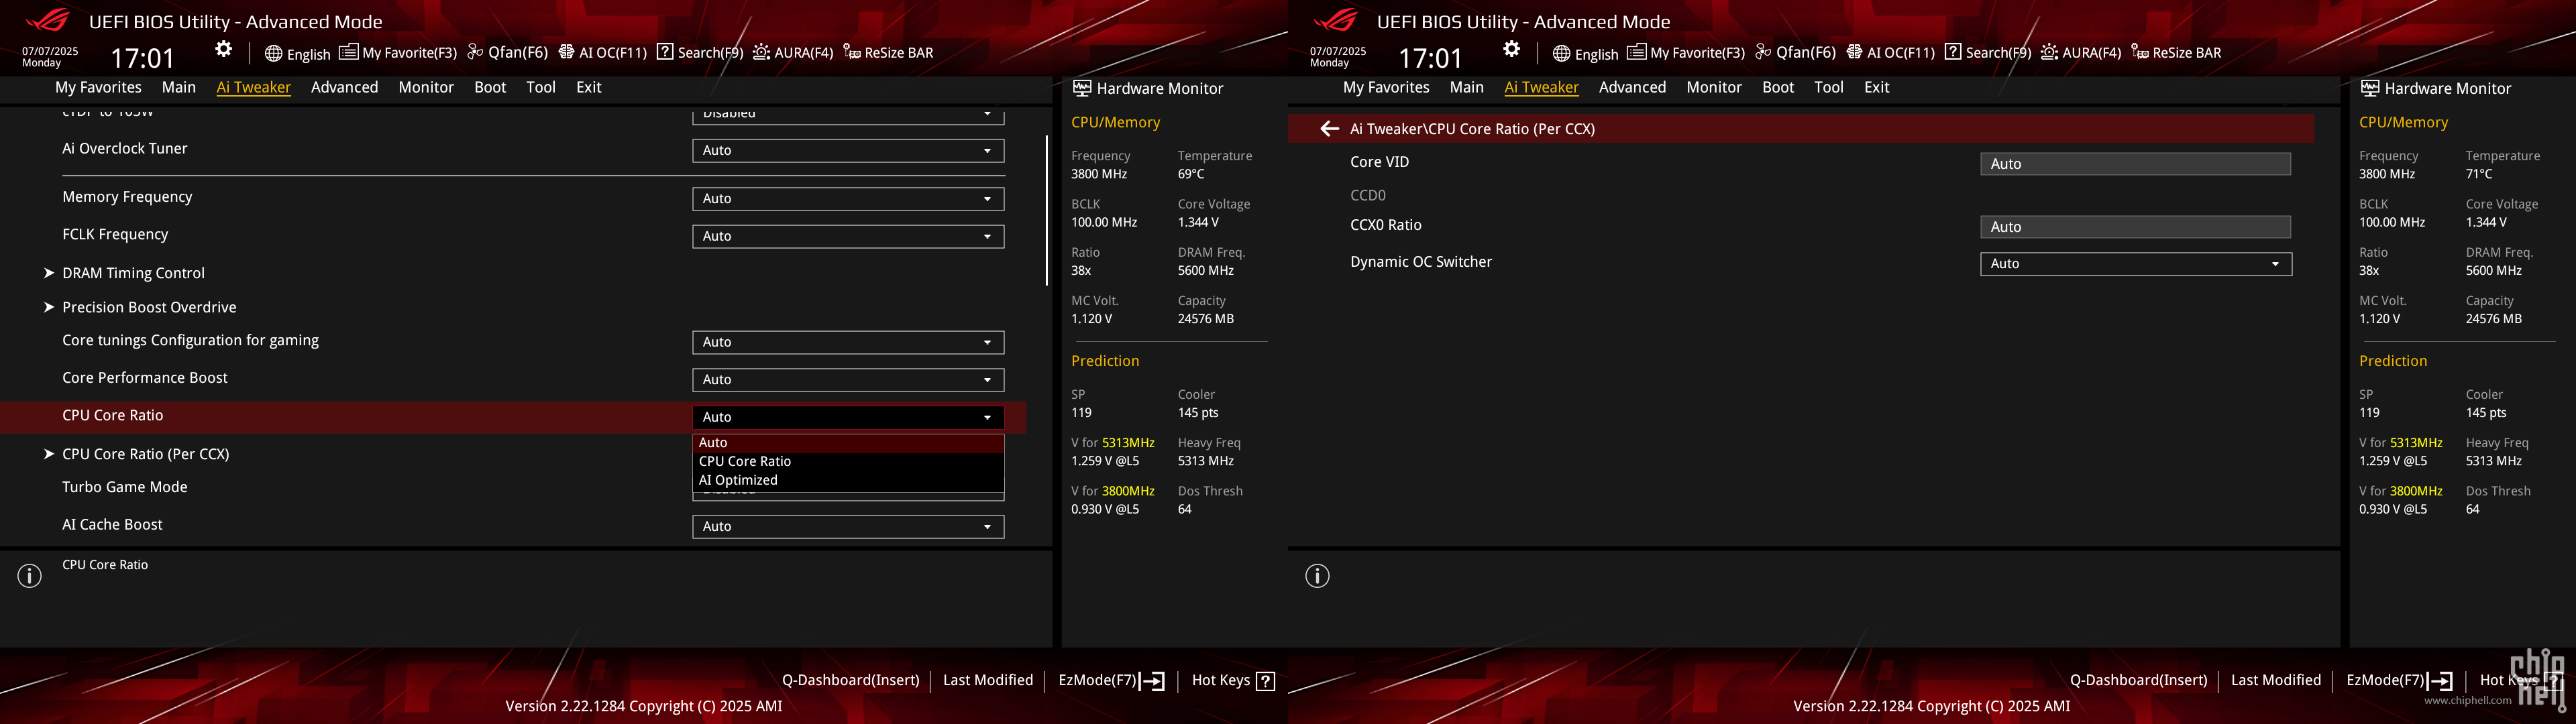Open Dynamic OC Switcher dropdown

tap(2136, 264)
